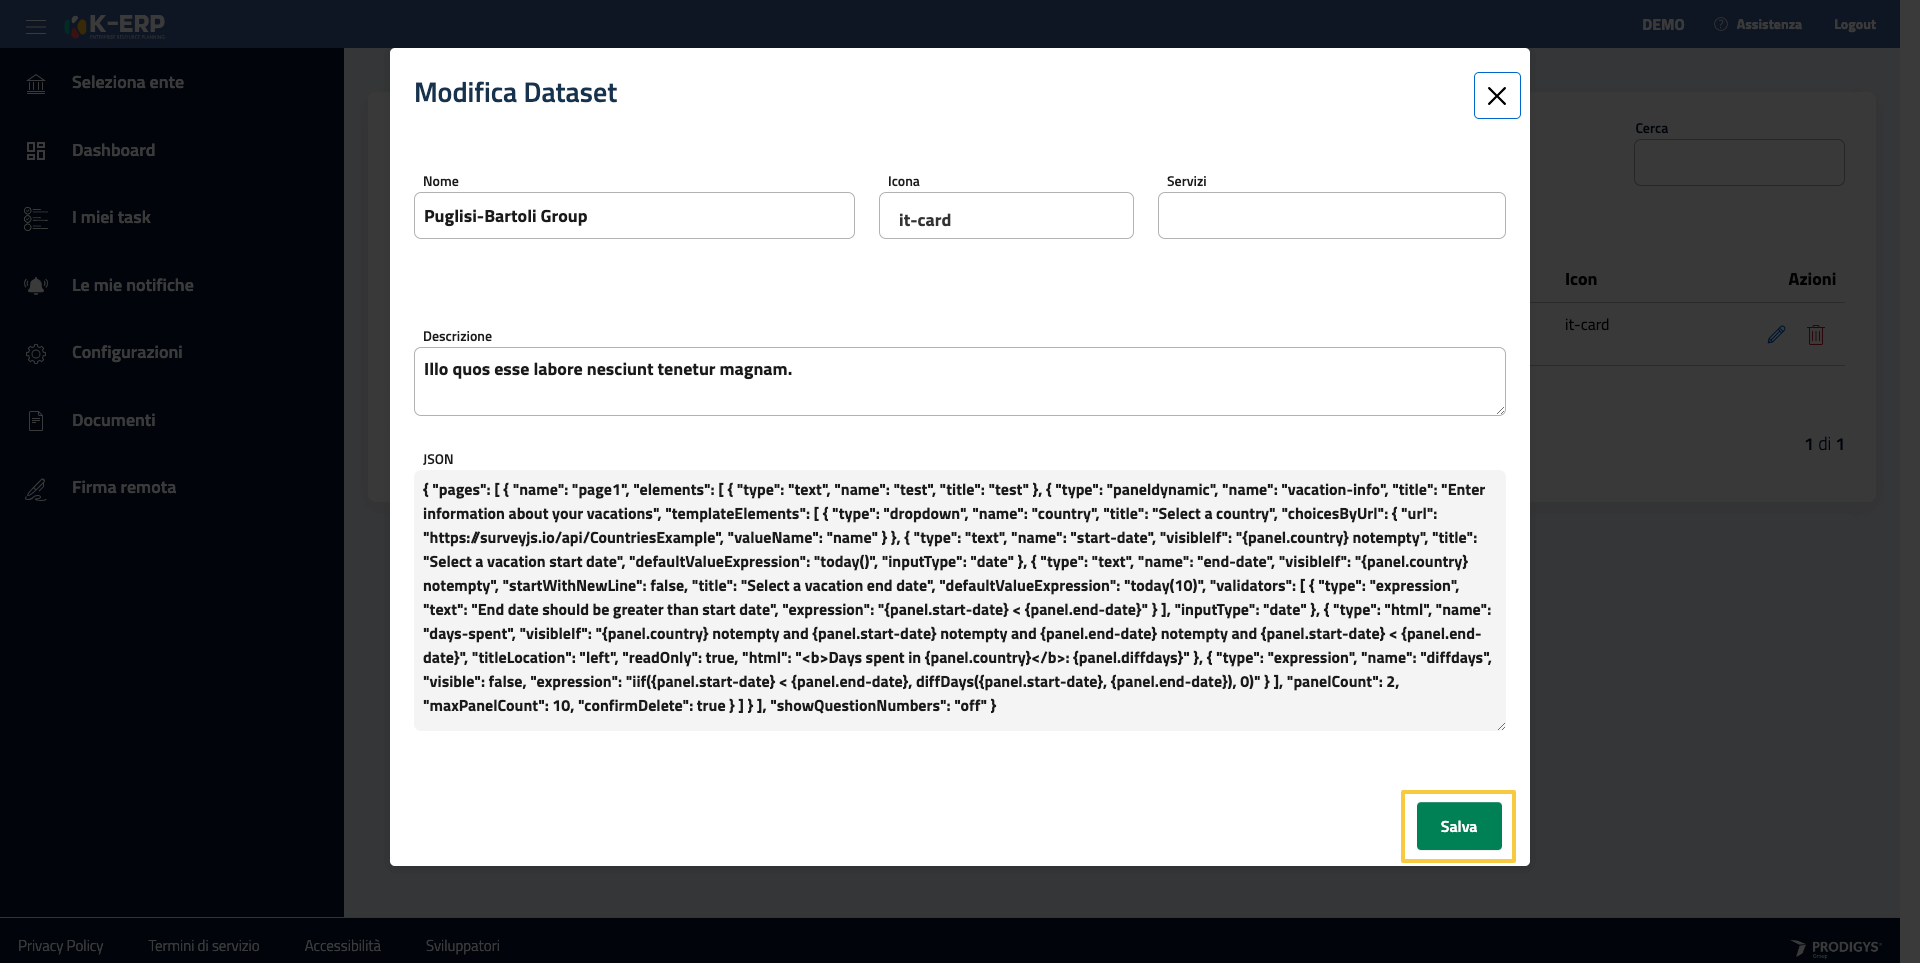Close the Modifica Dataset dialog
The width and height of the screenshot is (1920, 963).
pyautogui.click(x=1496, y=96)
